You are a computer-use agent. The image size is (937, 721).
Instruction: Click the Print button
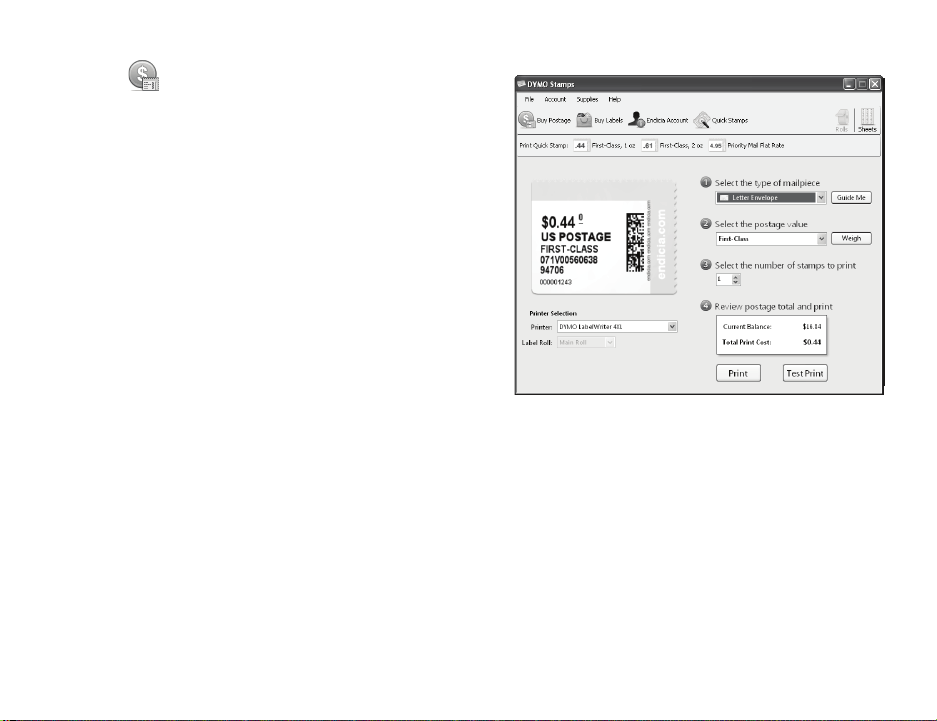[x=738, y=373]
